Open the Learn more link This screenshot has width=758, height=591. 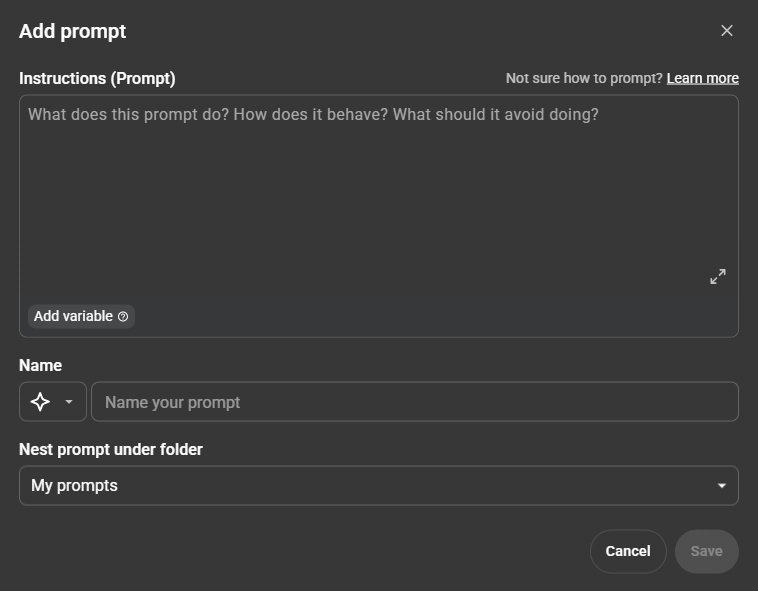coord(702,78)
